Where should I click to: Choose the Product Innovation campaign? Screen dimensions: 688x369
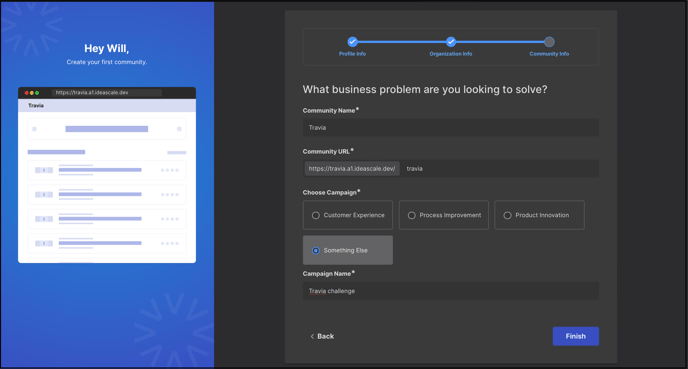click(x=539, y=215)
